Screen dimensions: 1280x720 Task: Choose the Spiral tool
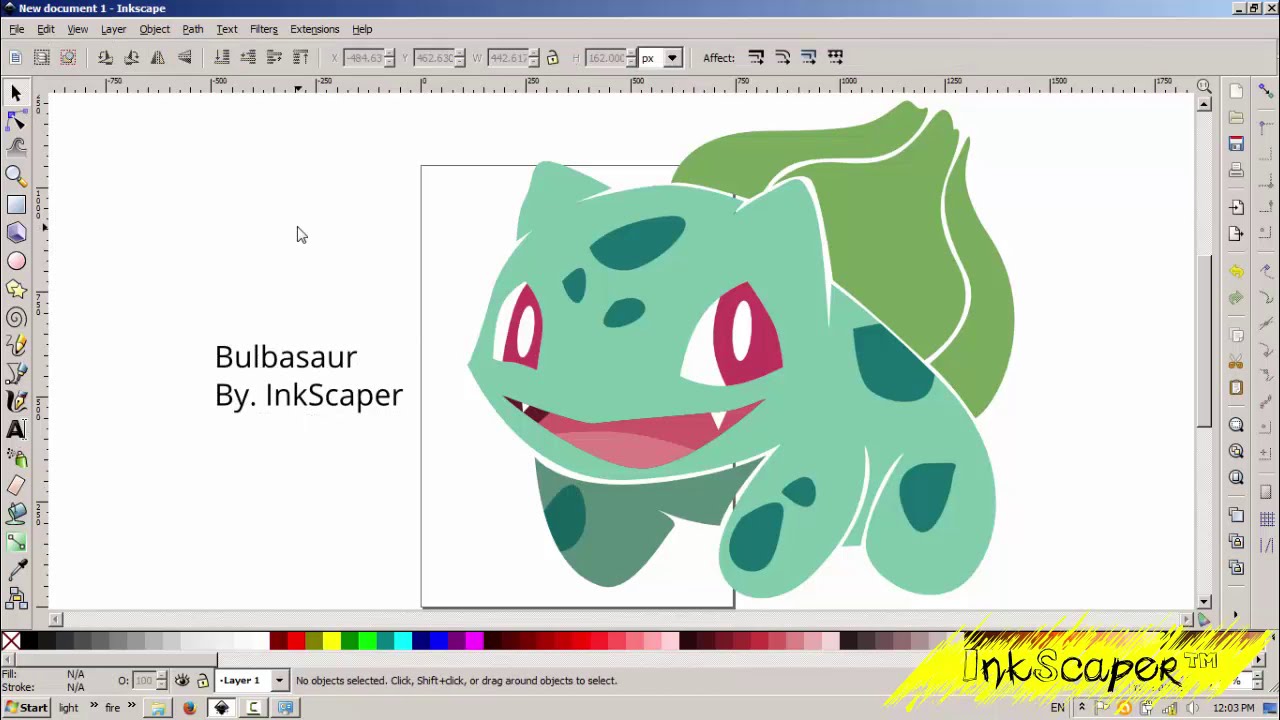[x=16, y=316]
